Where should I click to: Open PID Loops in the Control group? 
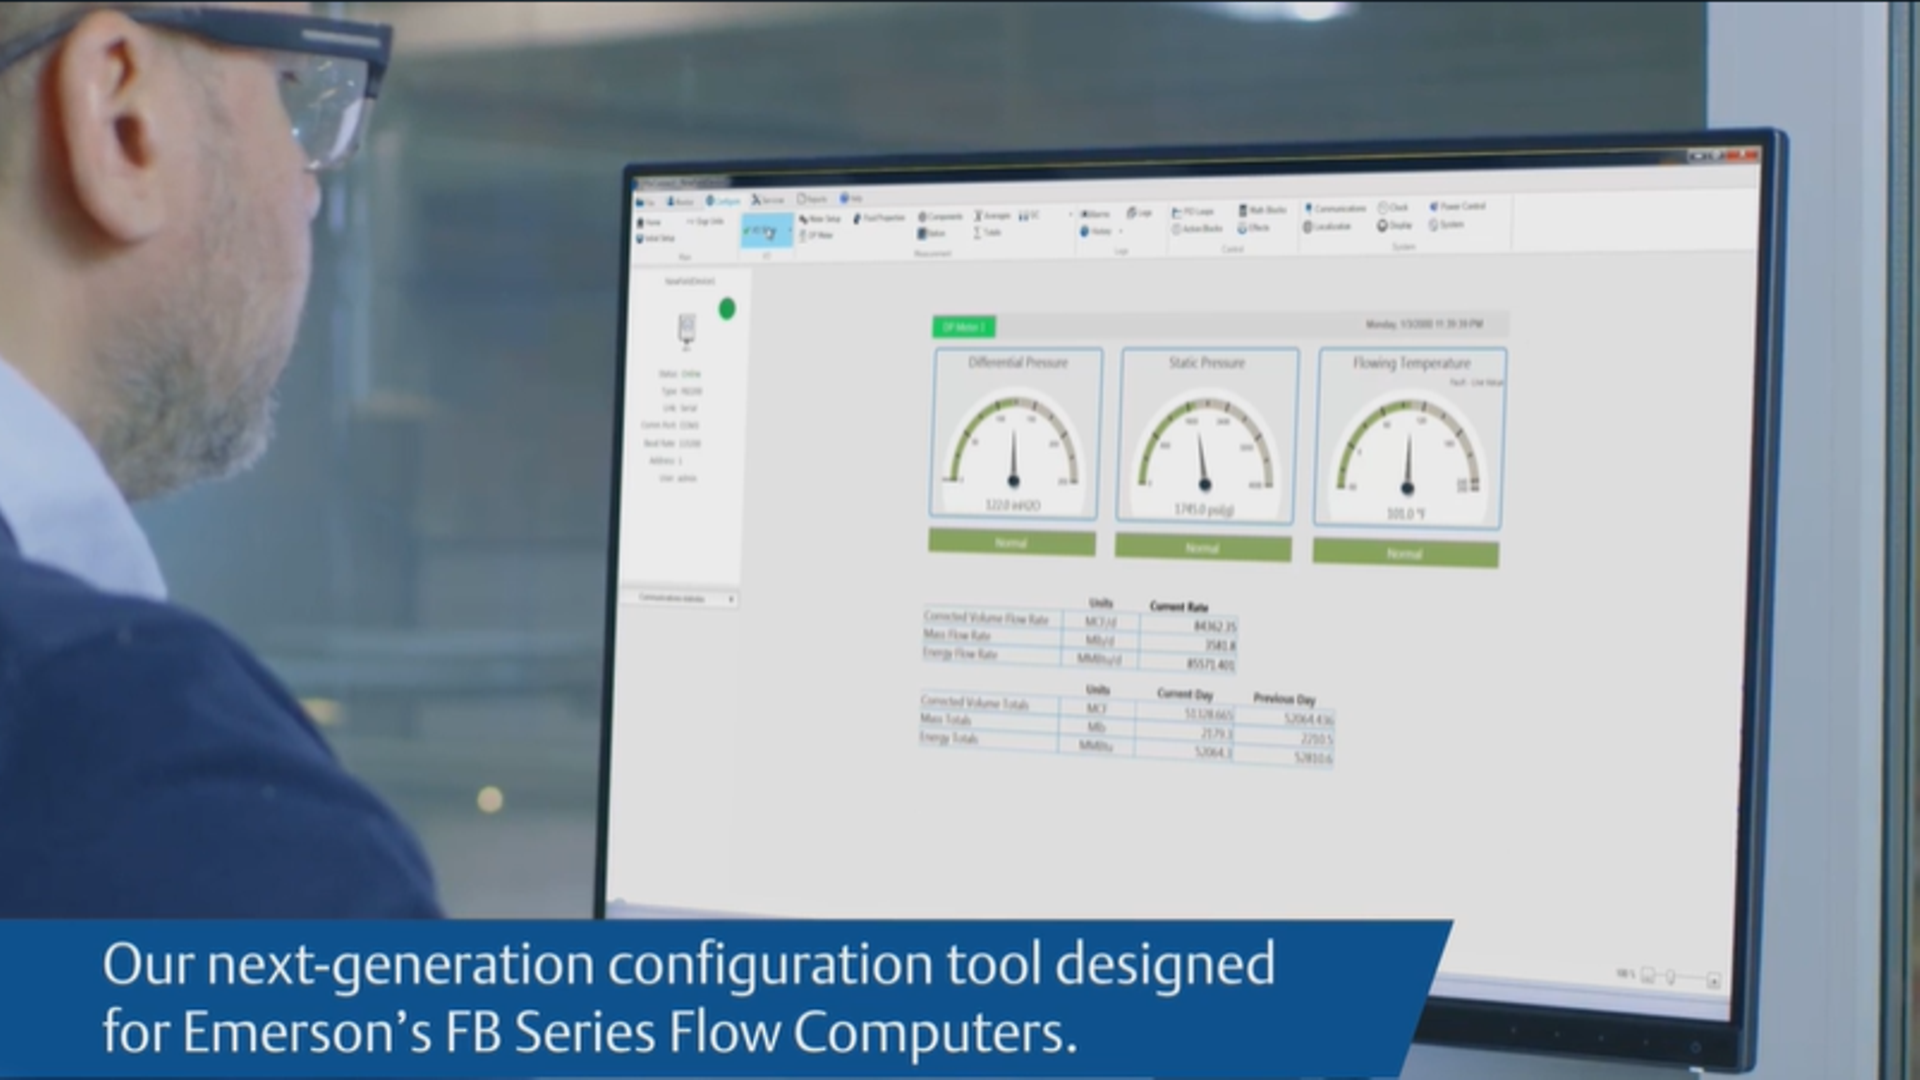[x=1193, y=212]
